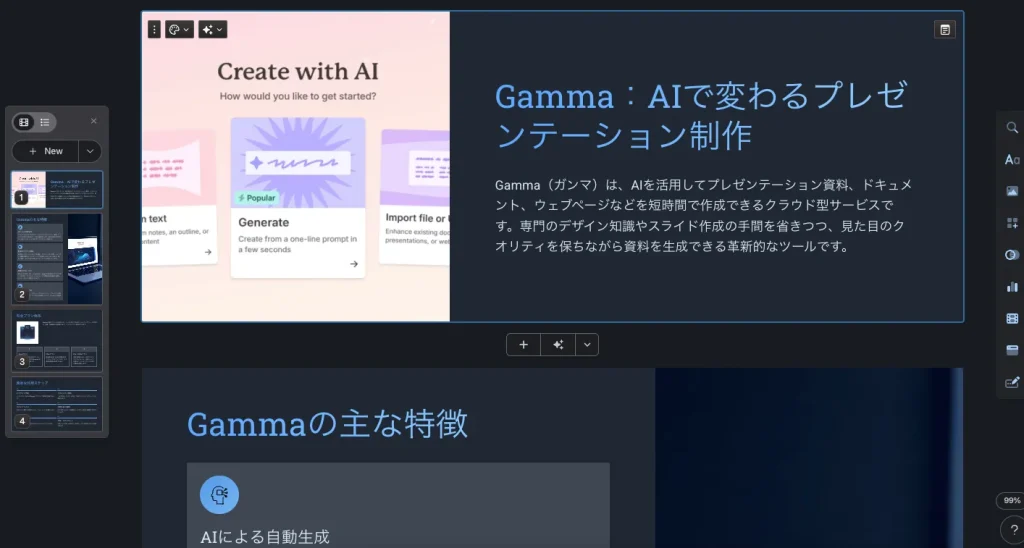Open the image insert tool
Image resolution: width=1024 pixels, height=548 pixels.
click(x=1012, y=191)
